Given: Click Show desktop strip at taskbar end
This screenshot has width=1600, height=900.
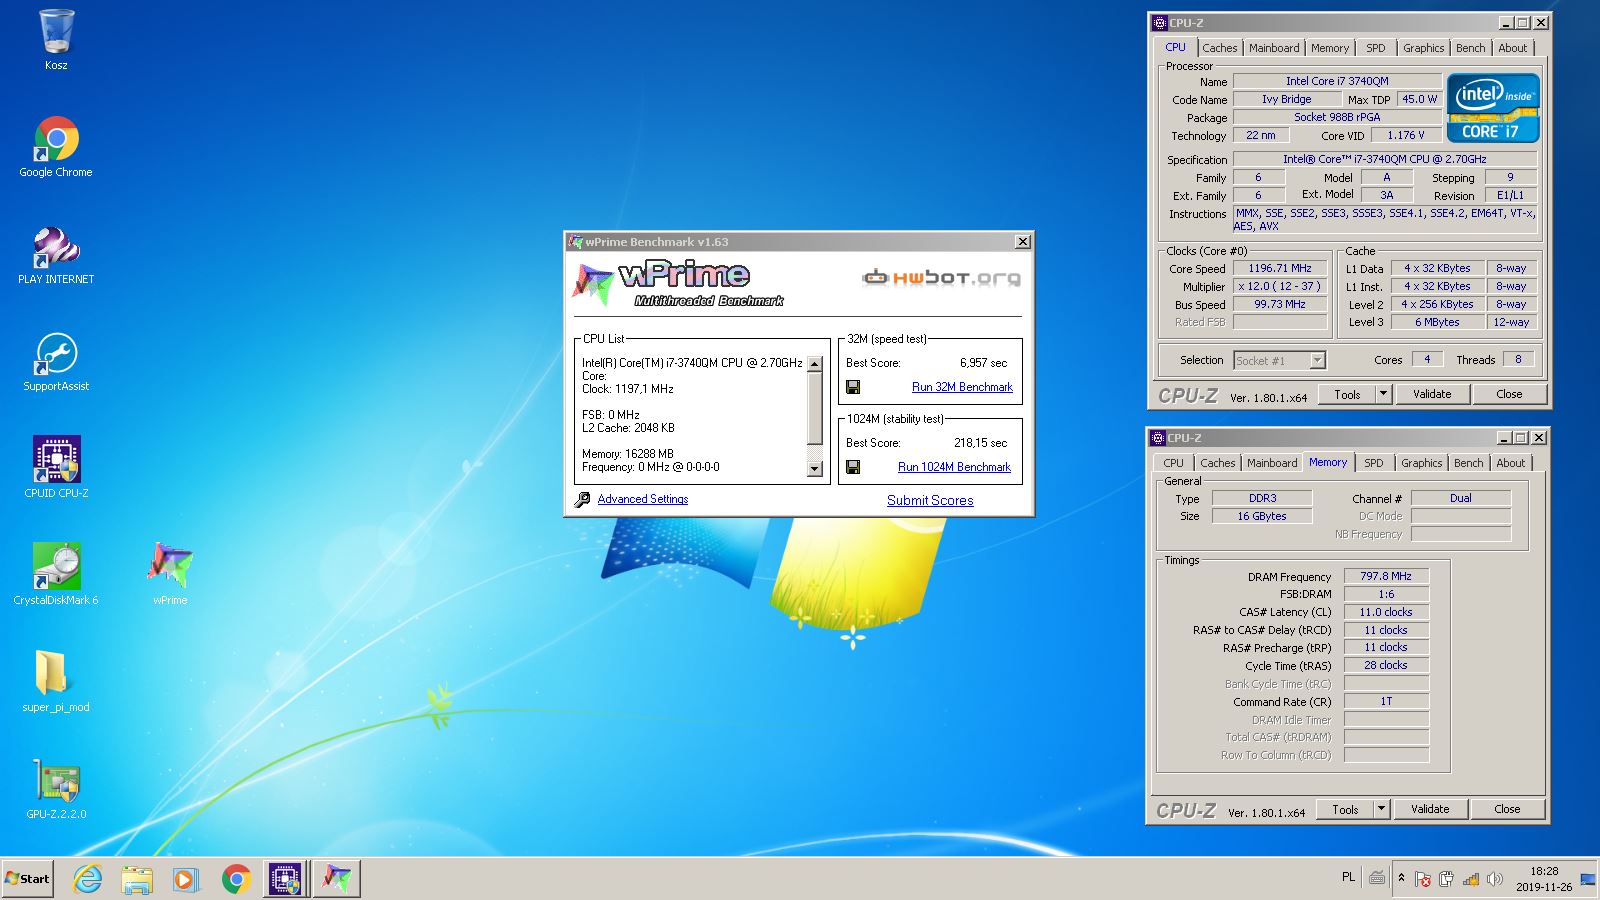Looking at the screenshot, I should coord(1588,879).
